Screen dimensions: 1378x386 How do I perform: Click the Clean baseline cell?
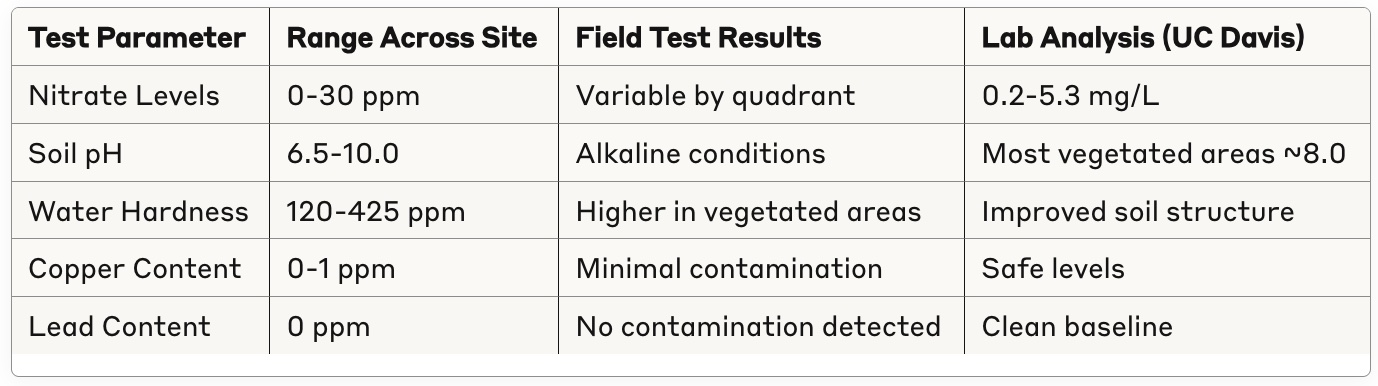pos(1077,326)
